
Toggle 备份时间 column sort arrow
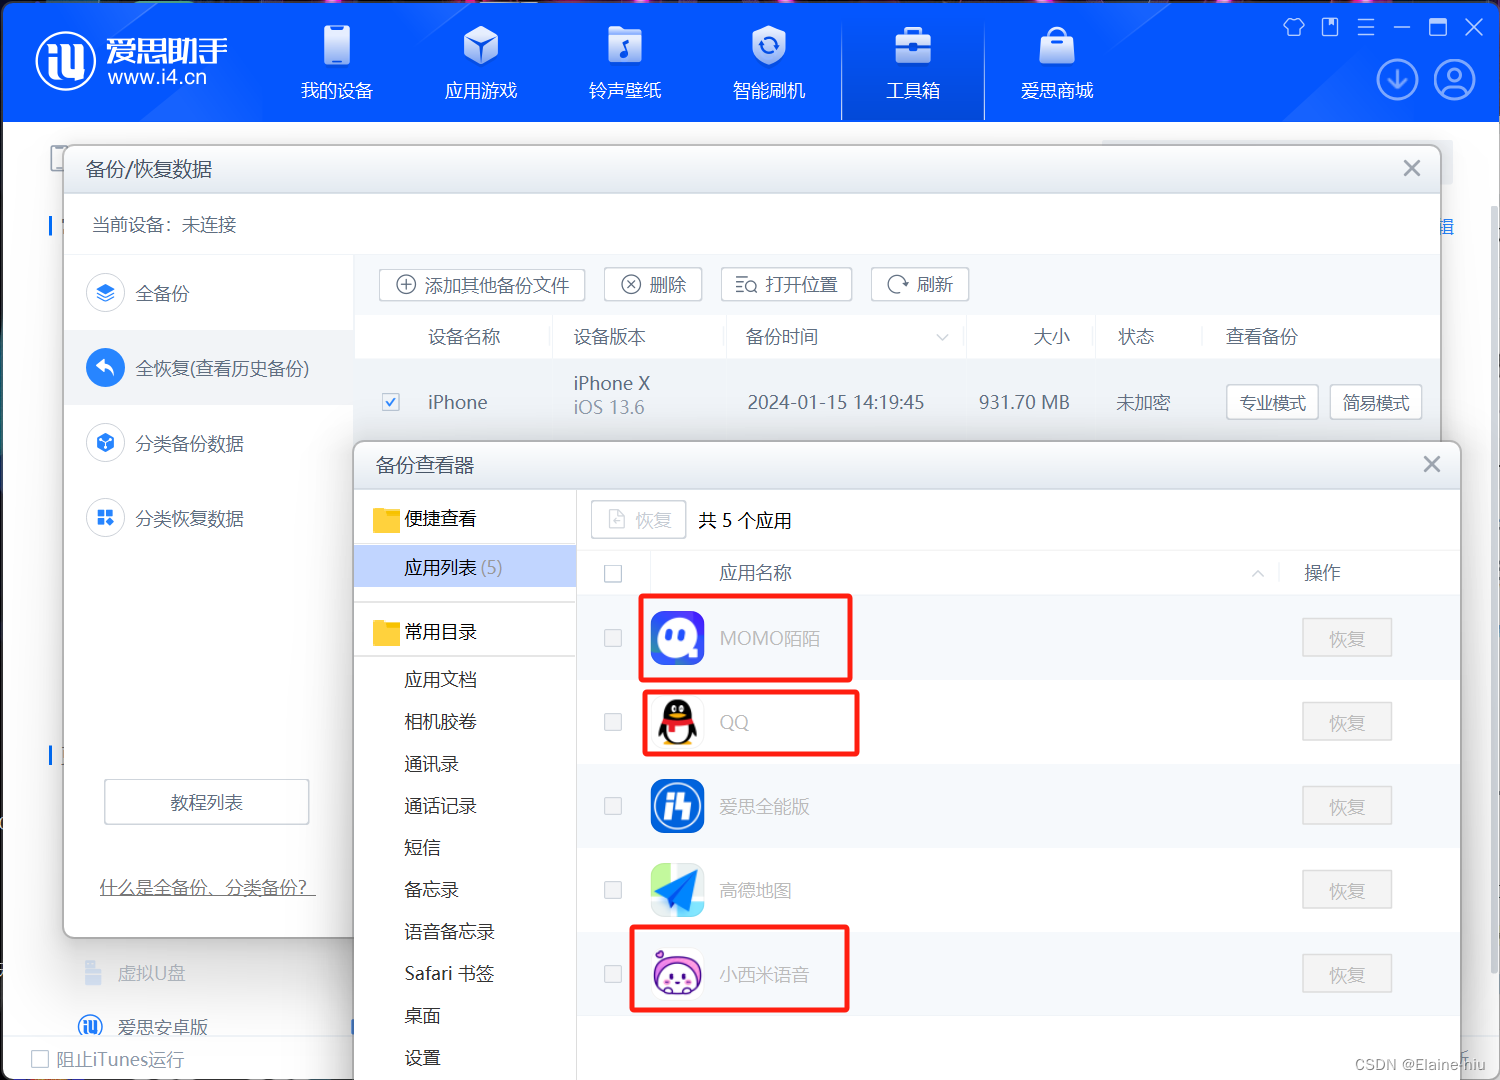[942, 338]
